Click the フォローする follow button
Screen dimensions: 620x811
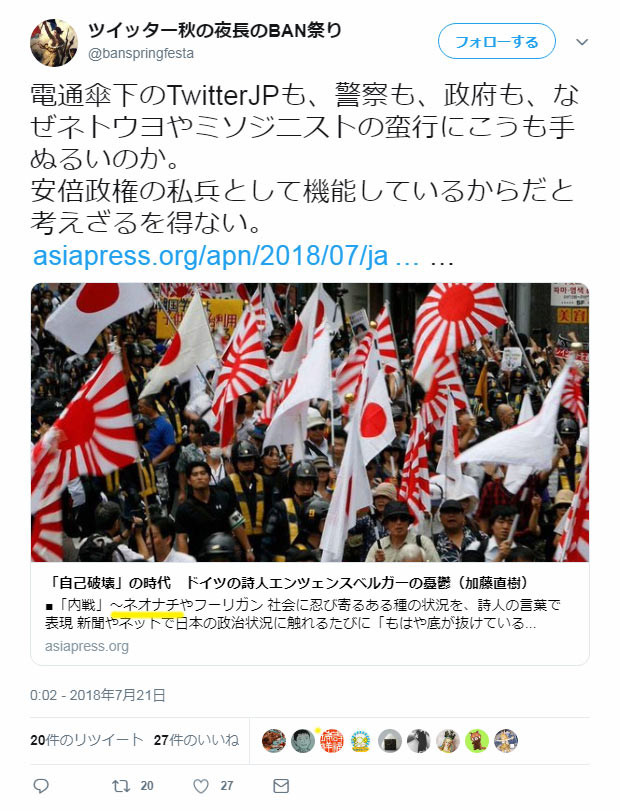tap(496, 41)
